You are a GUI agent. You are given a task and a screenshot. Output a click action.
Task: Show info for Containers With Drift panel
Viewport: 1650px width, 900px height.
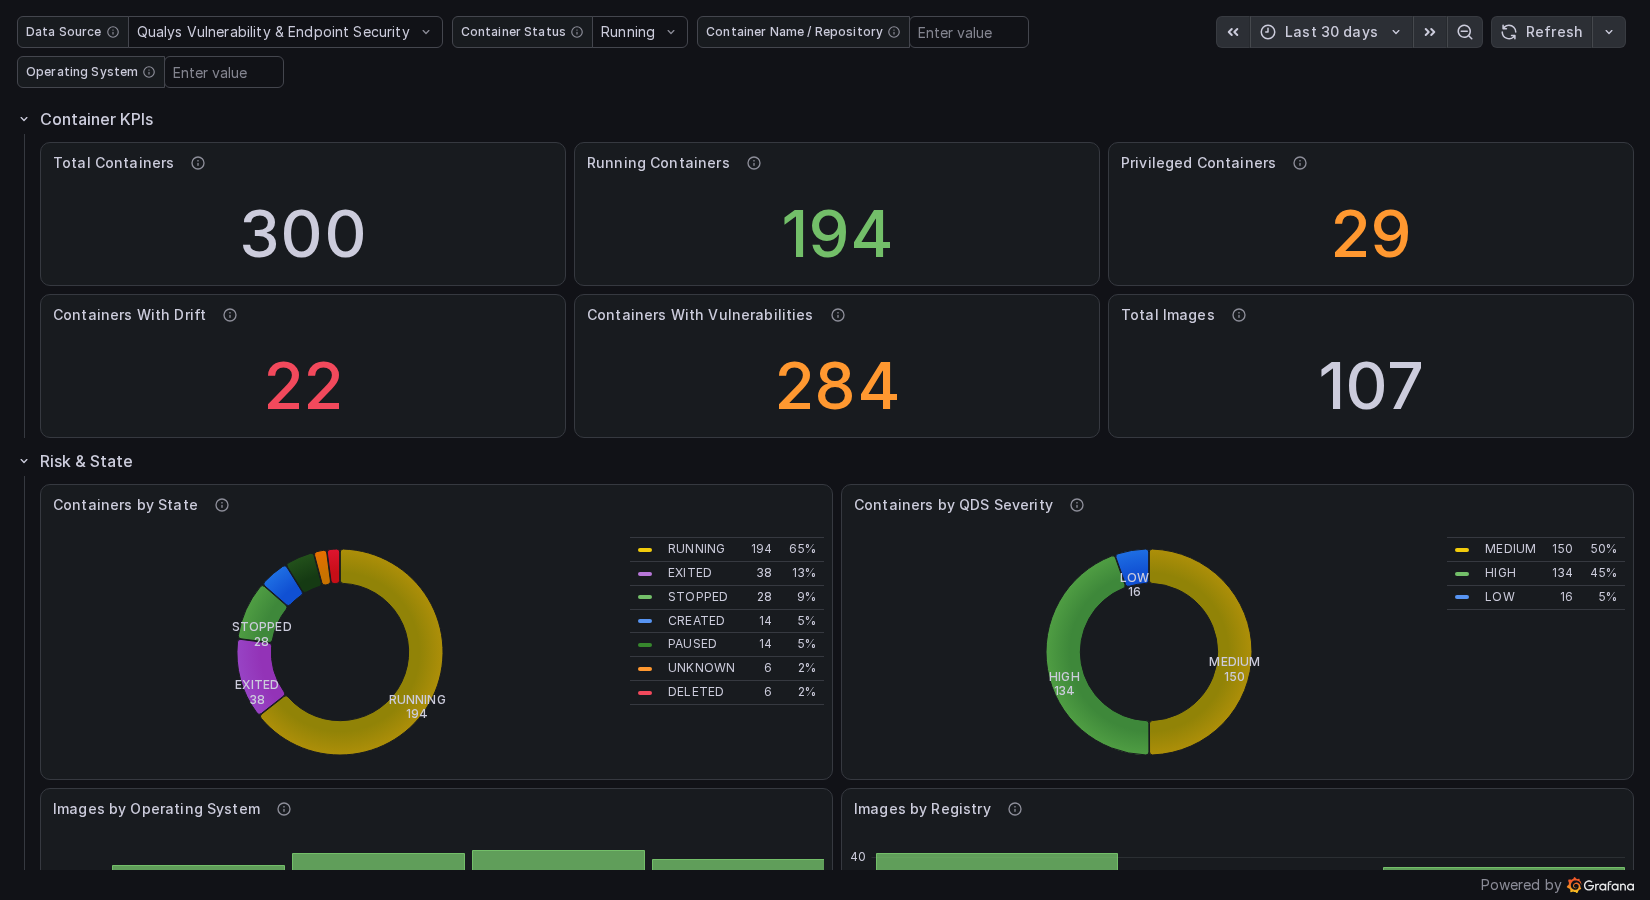pos(230,315)
